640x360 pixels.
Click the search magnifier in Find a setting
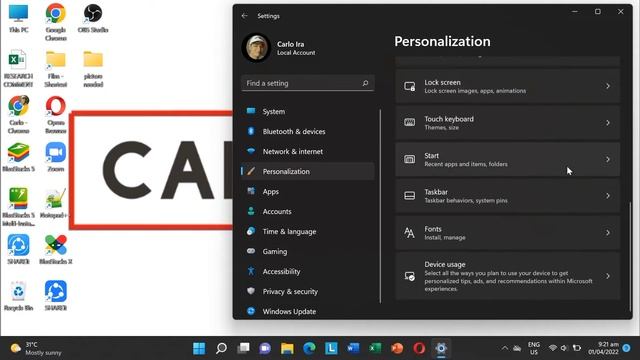(365, 83)
